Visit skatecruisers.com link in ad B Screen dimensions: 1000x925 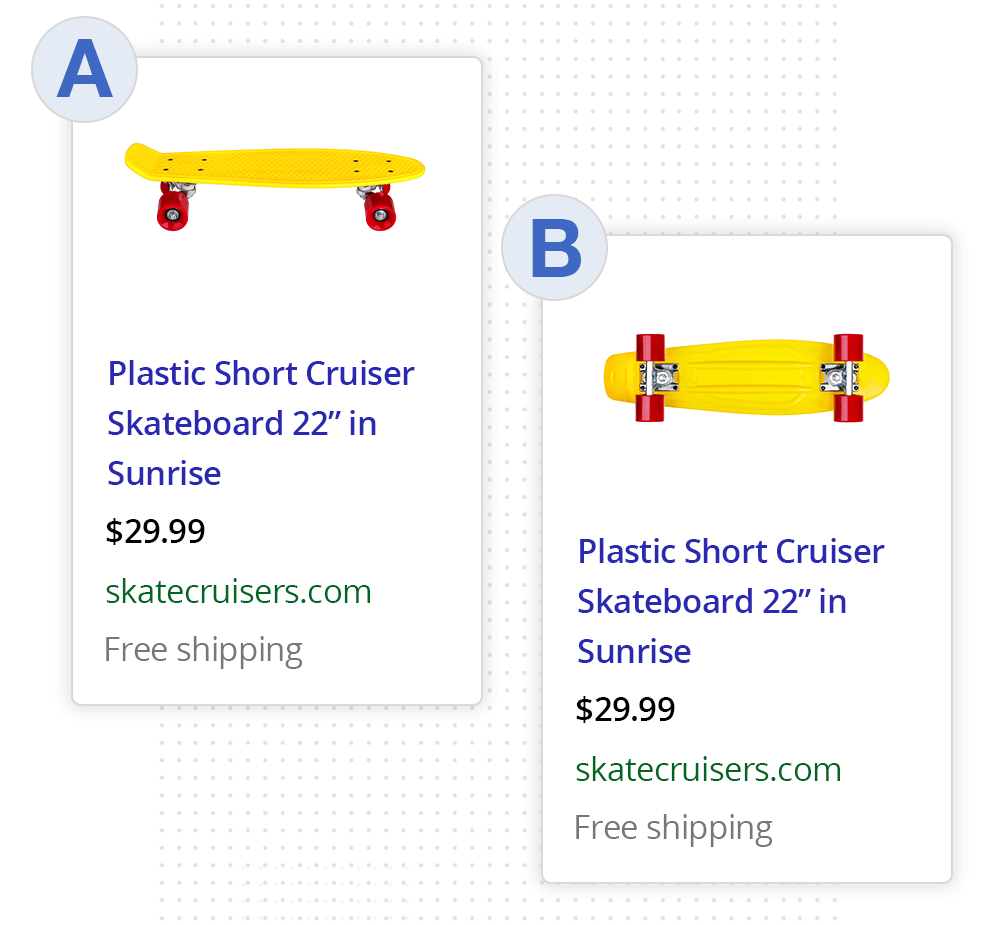pos(709,769)
